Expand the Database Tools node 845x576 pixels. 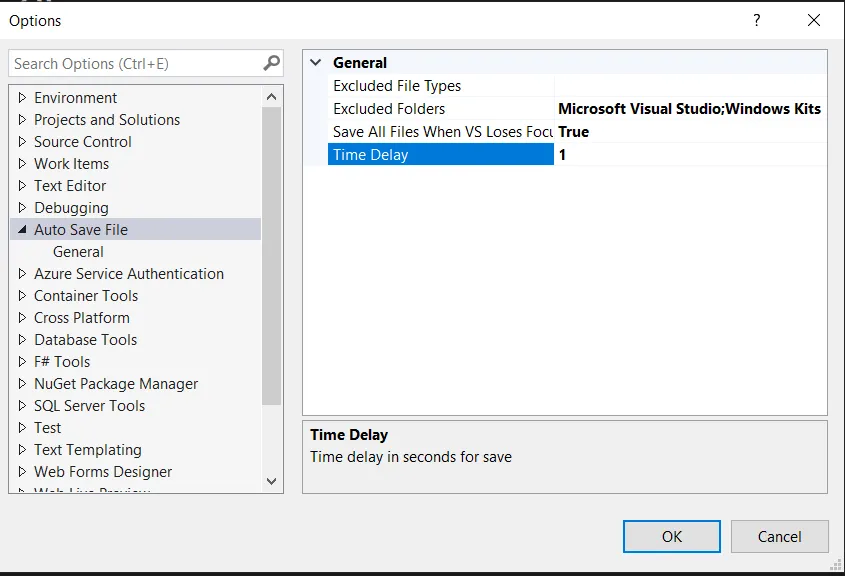(22, 339)
